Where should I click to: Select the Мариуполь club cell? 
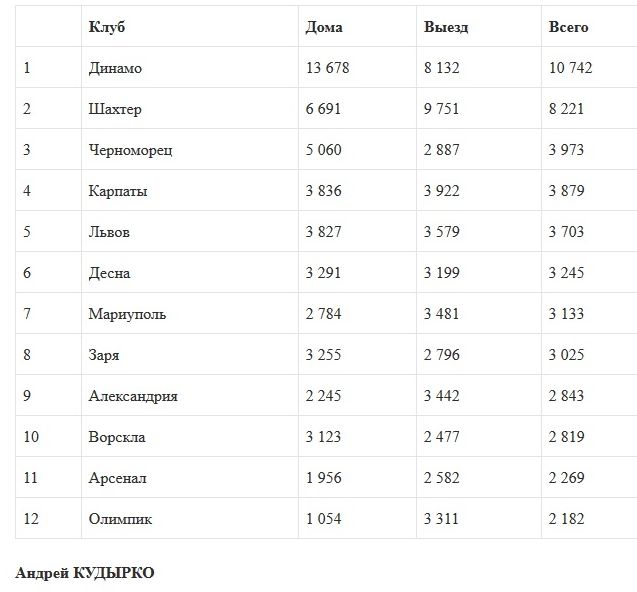tap(127, 314)
